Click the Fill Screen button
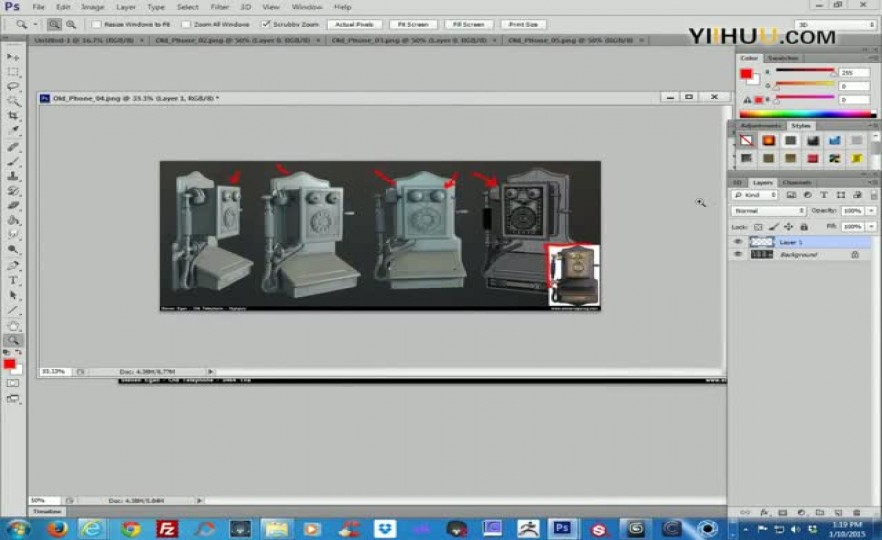 (x=468, y=24)
